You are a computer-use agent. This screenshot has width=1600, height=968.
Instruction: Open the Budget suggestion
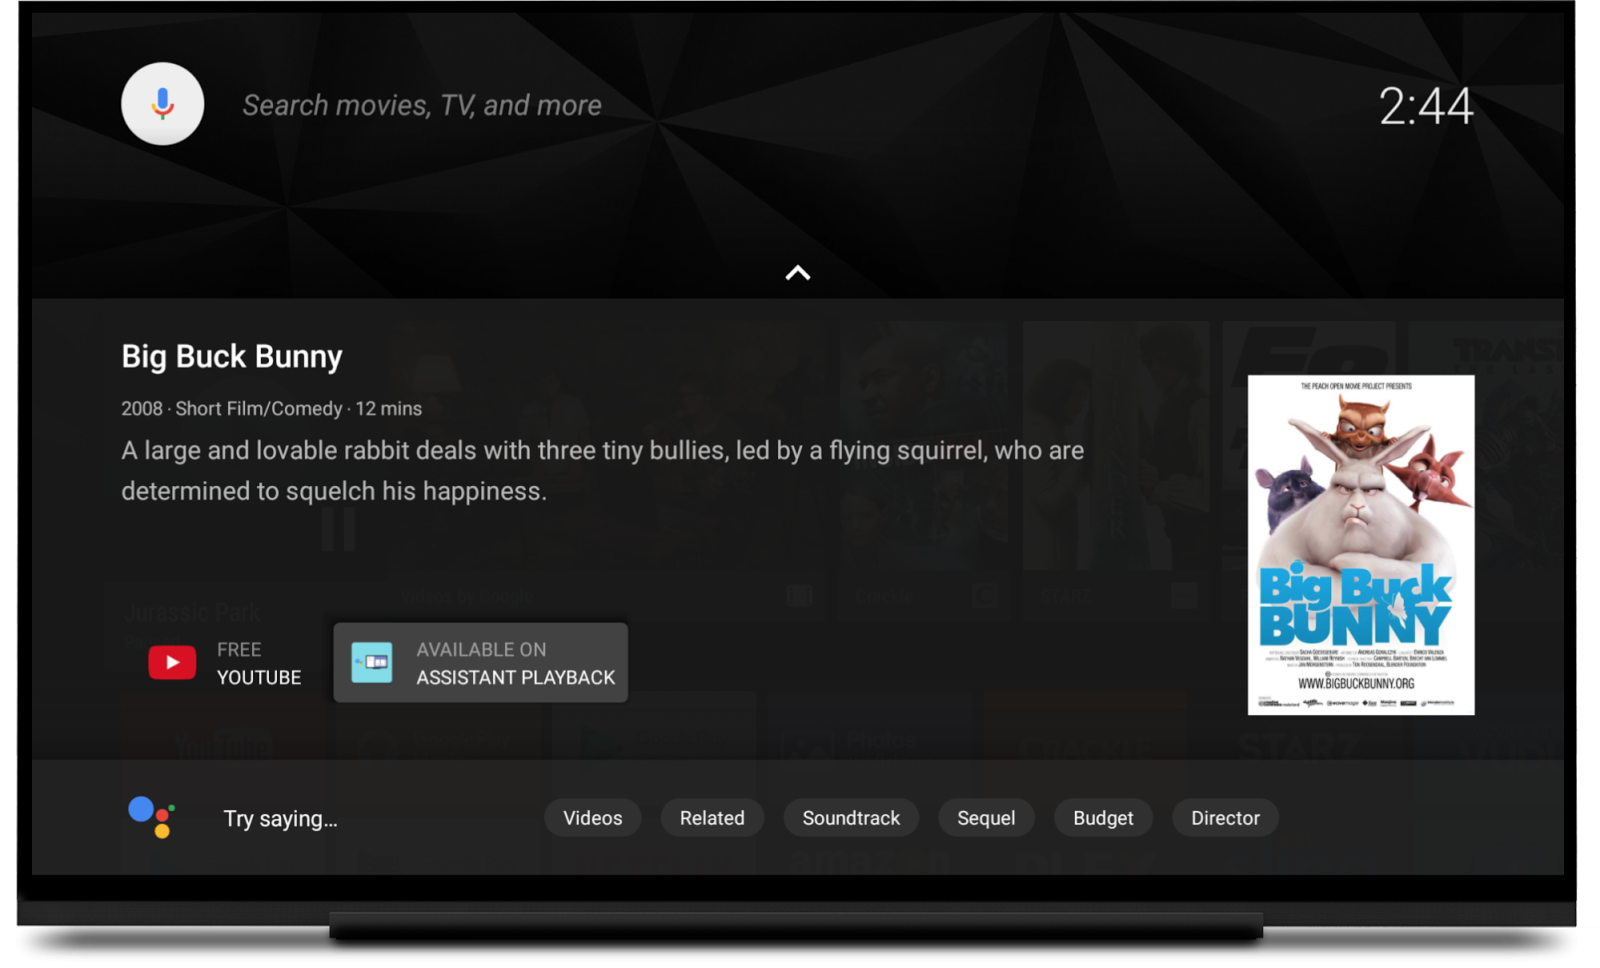pyautogui.click(x=1103, y=817)
